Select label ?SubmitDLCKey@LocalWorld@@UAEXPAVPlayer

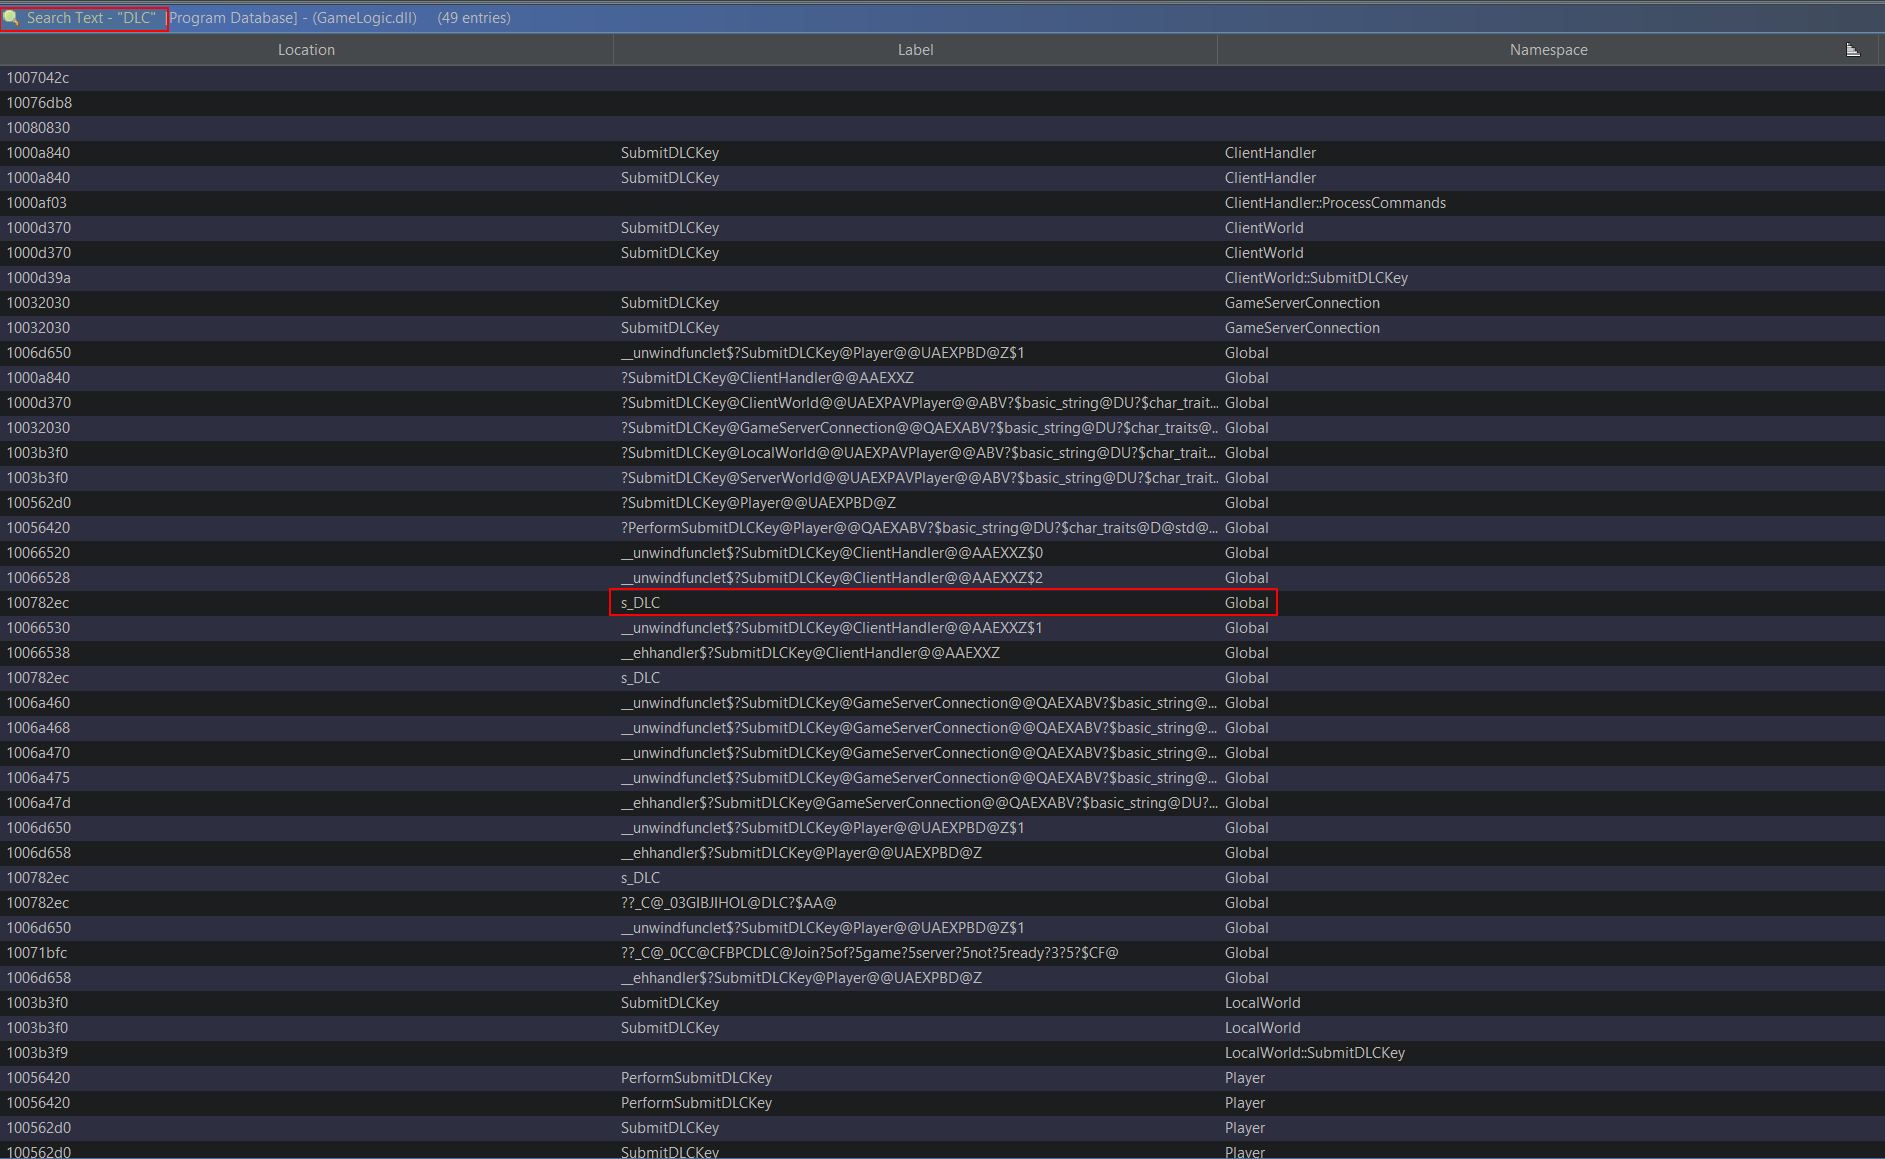pyautogui.click(x=919, y=453)
